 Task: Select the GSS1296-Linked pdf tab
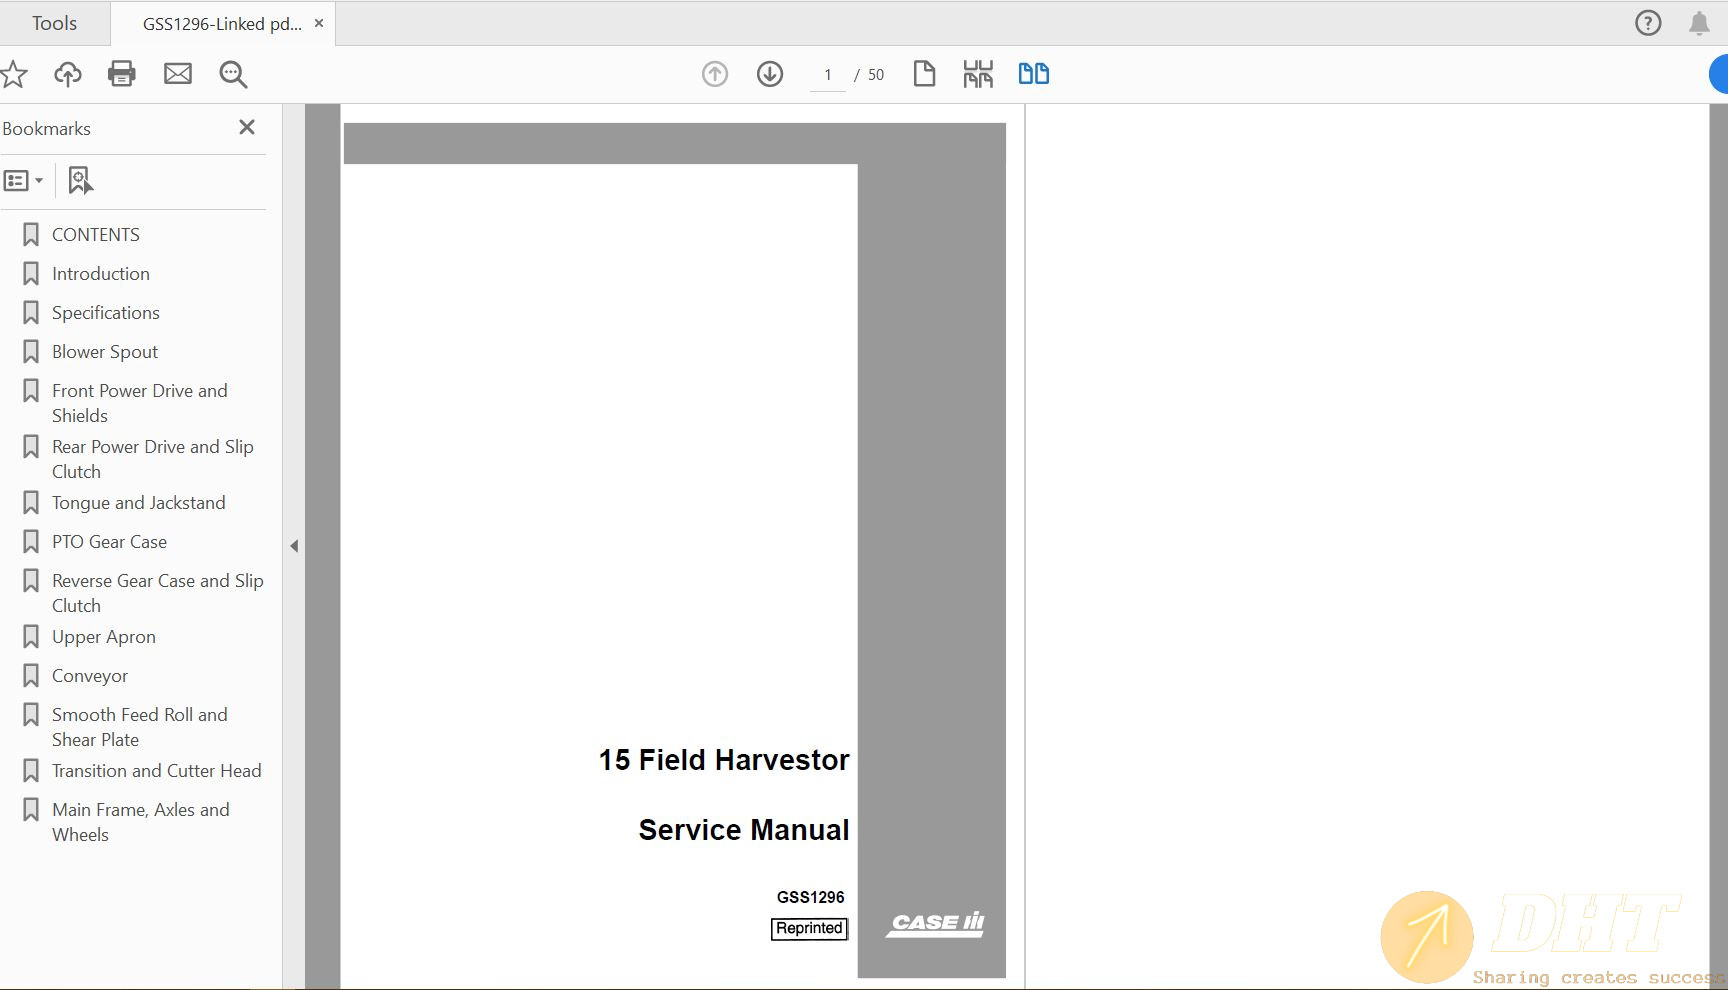point(221,24)
